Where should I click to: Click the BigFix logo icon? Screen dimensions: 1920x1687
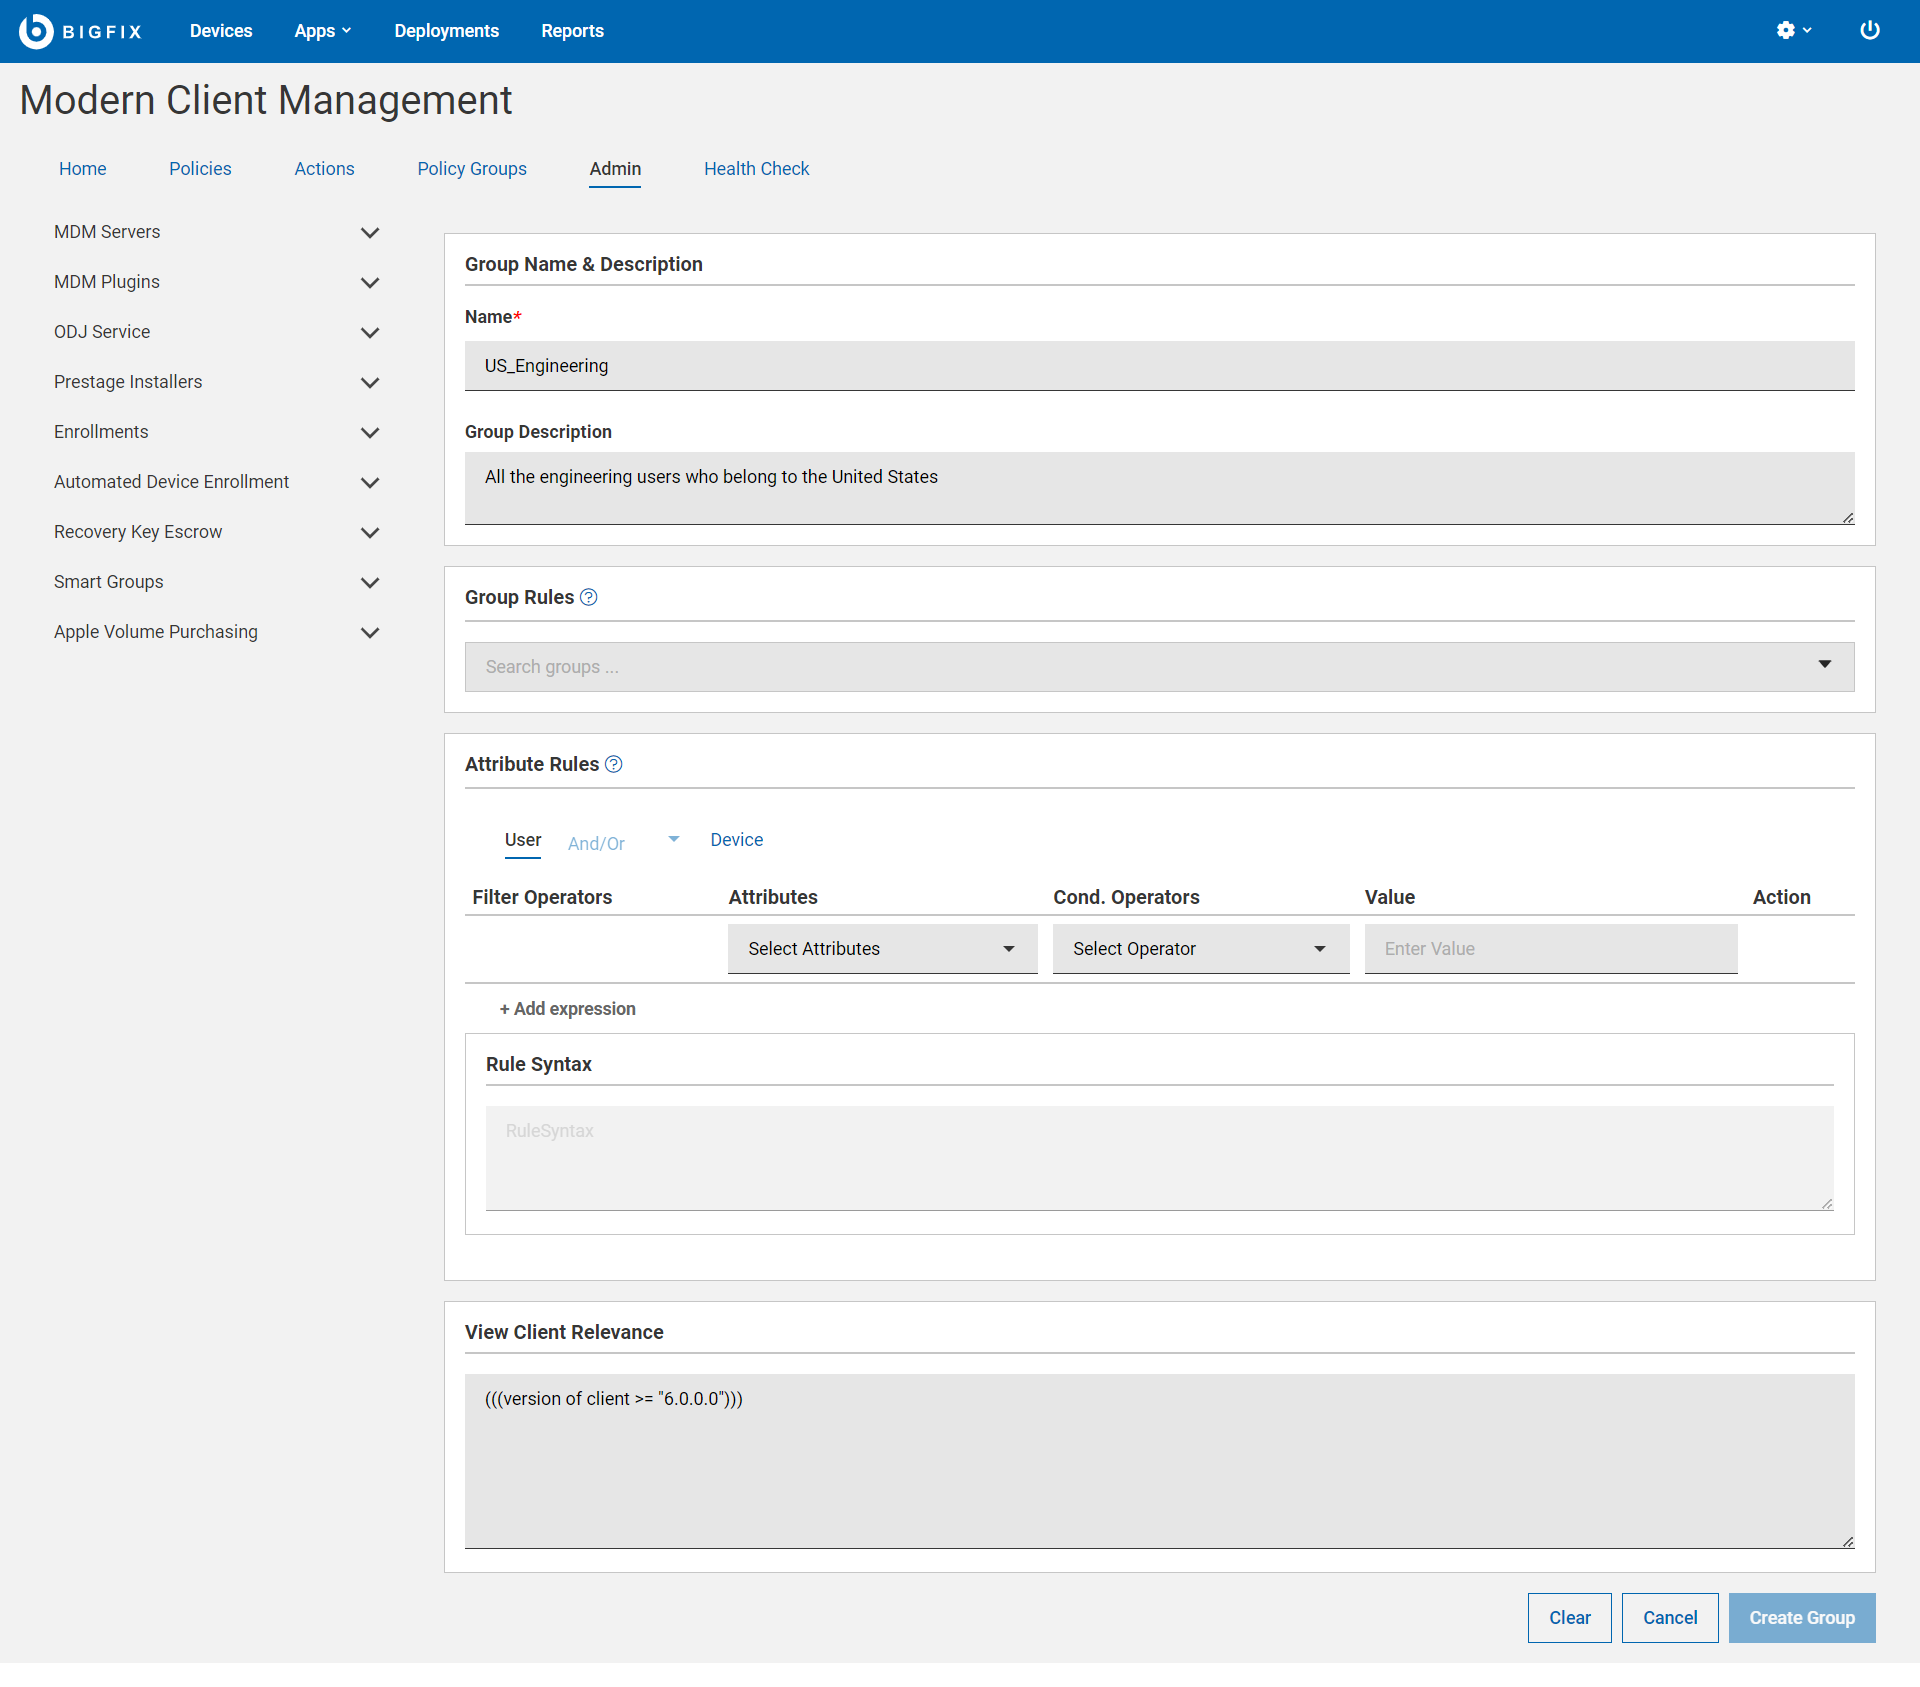36,31
